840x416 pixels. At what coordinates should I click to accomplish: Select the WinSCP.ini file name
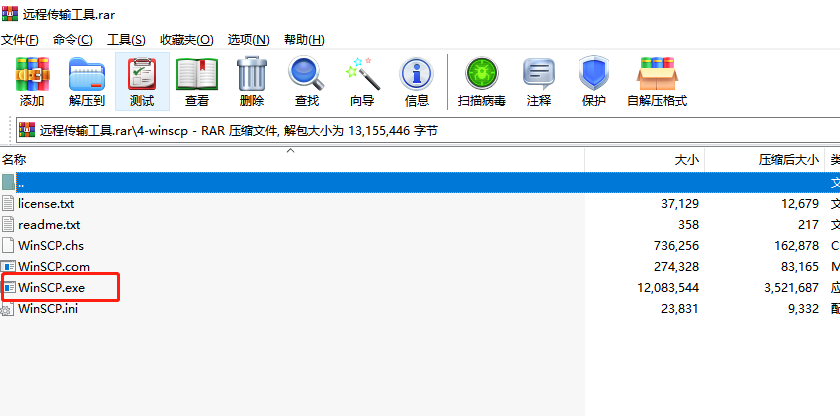coord(48,308)
